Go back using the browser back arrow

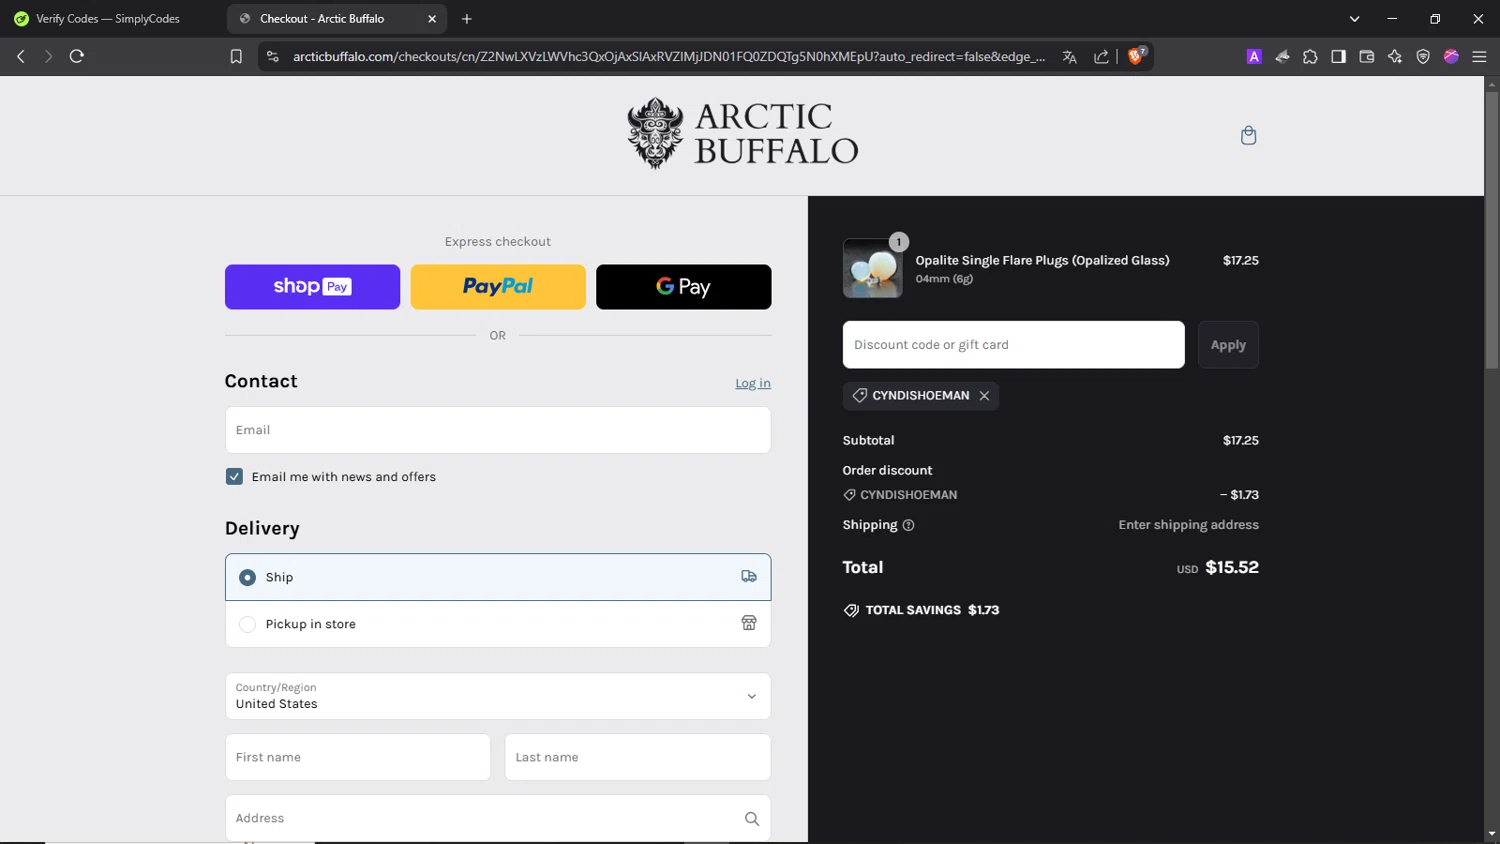coord(21,57)
